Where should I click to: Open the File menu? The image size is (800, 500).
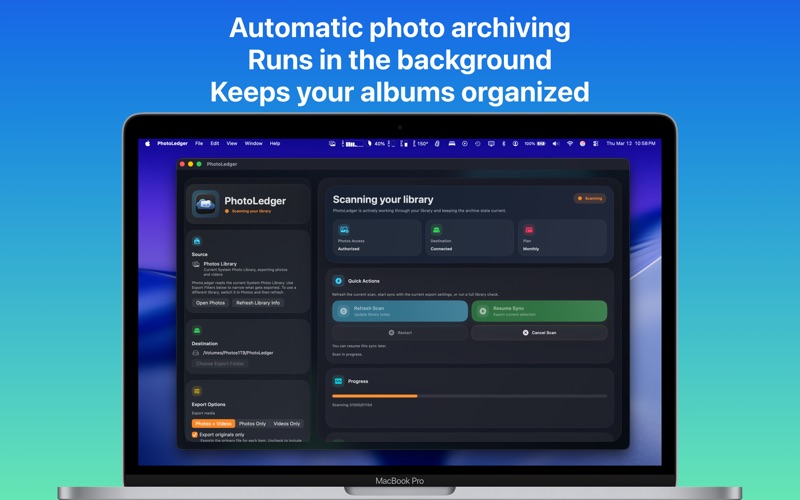pos(199,144)
